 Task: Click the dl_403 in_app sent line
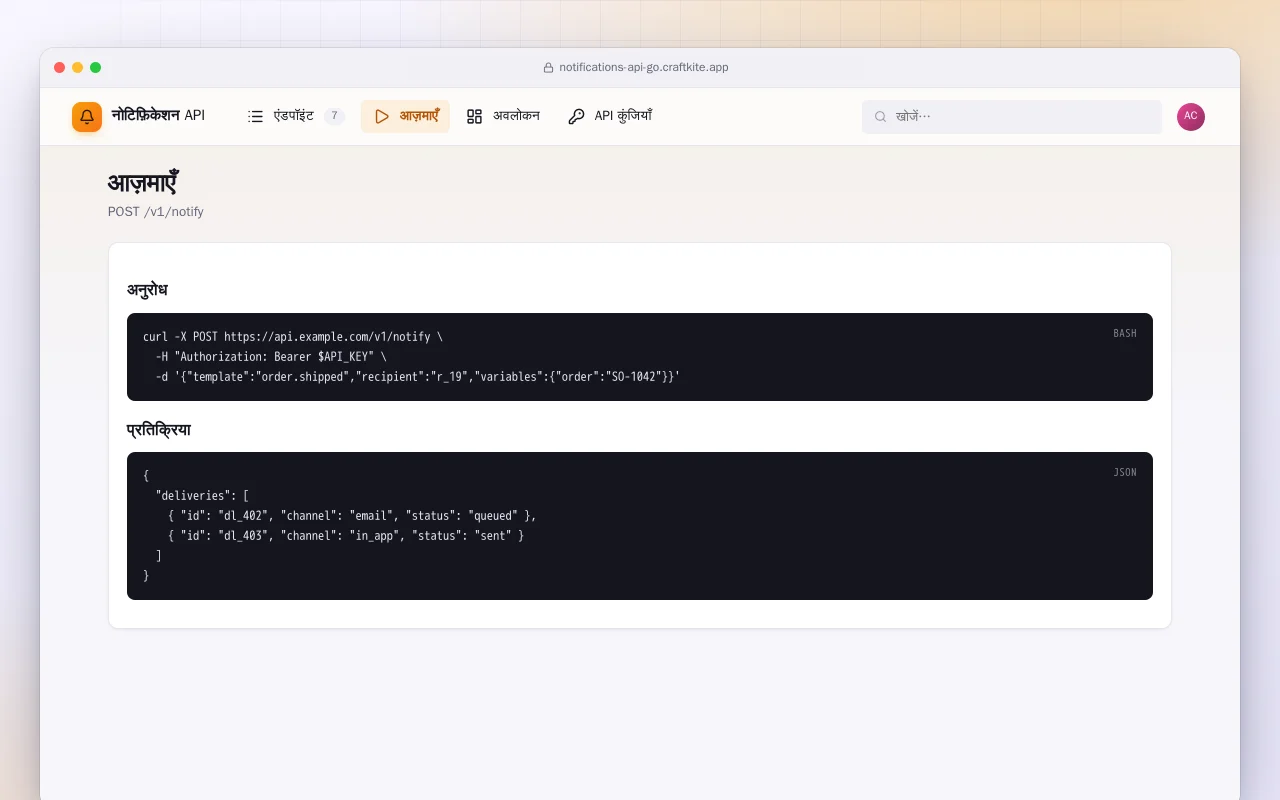pos(346,536)
